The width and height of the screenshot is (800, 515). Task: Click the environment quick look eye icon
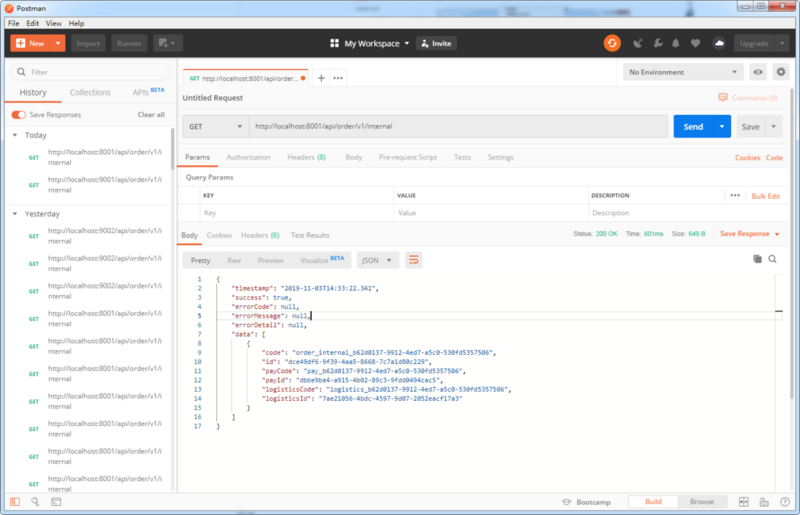(x=758, y=72)
